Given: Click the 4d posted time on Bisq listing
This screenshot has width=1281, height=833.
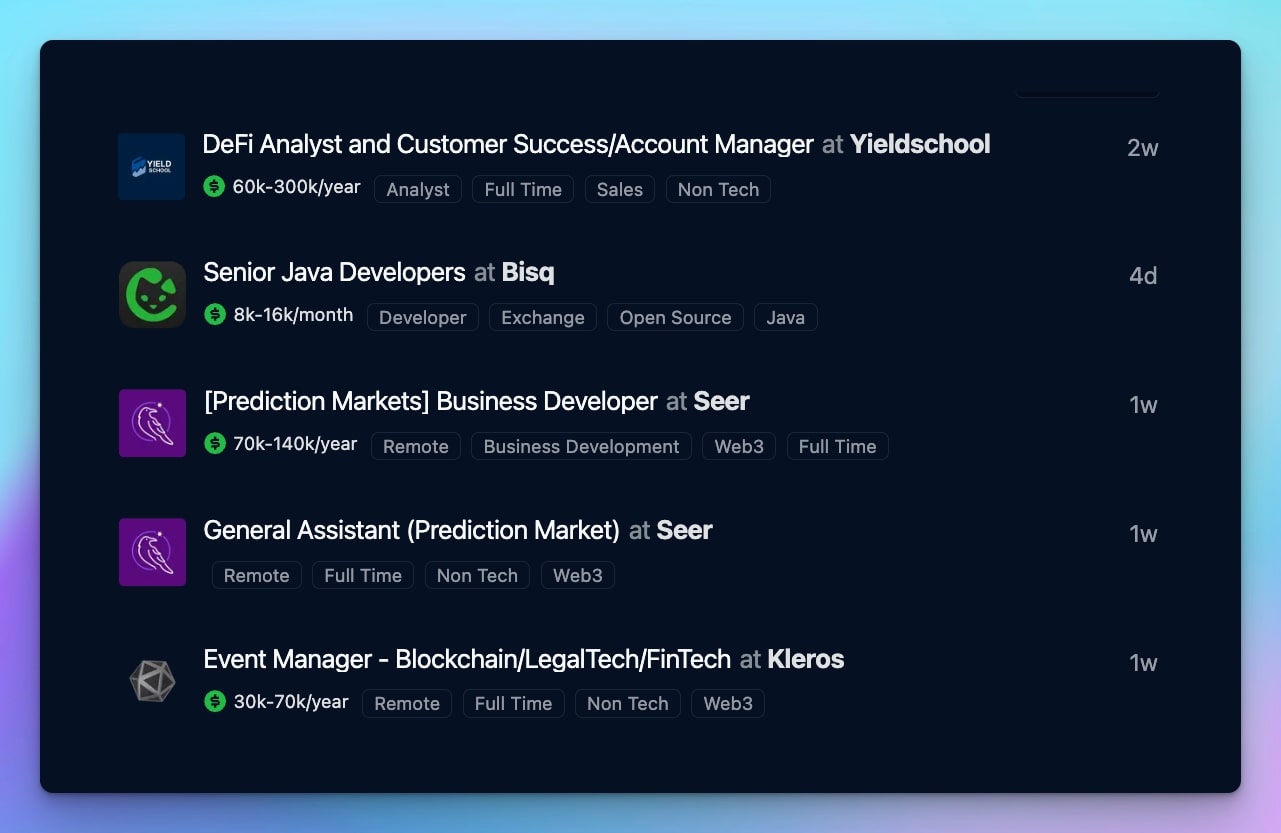Looking at the screenshot, I should tap(1143, 276).
